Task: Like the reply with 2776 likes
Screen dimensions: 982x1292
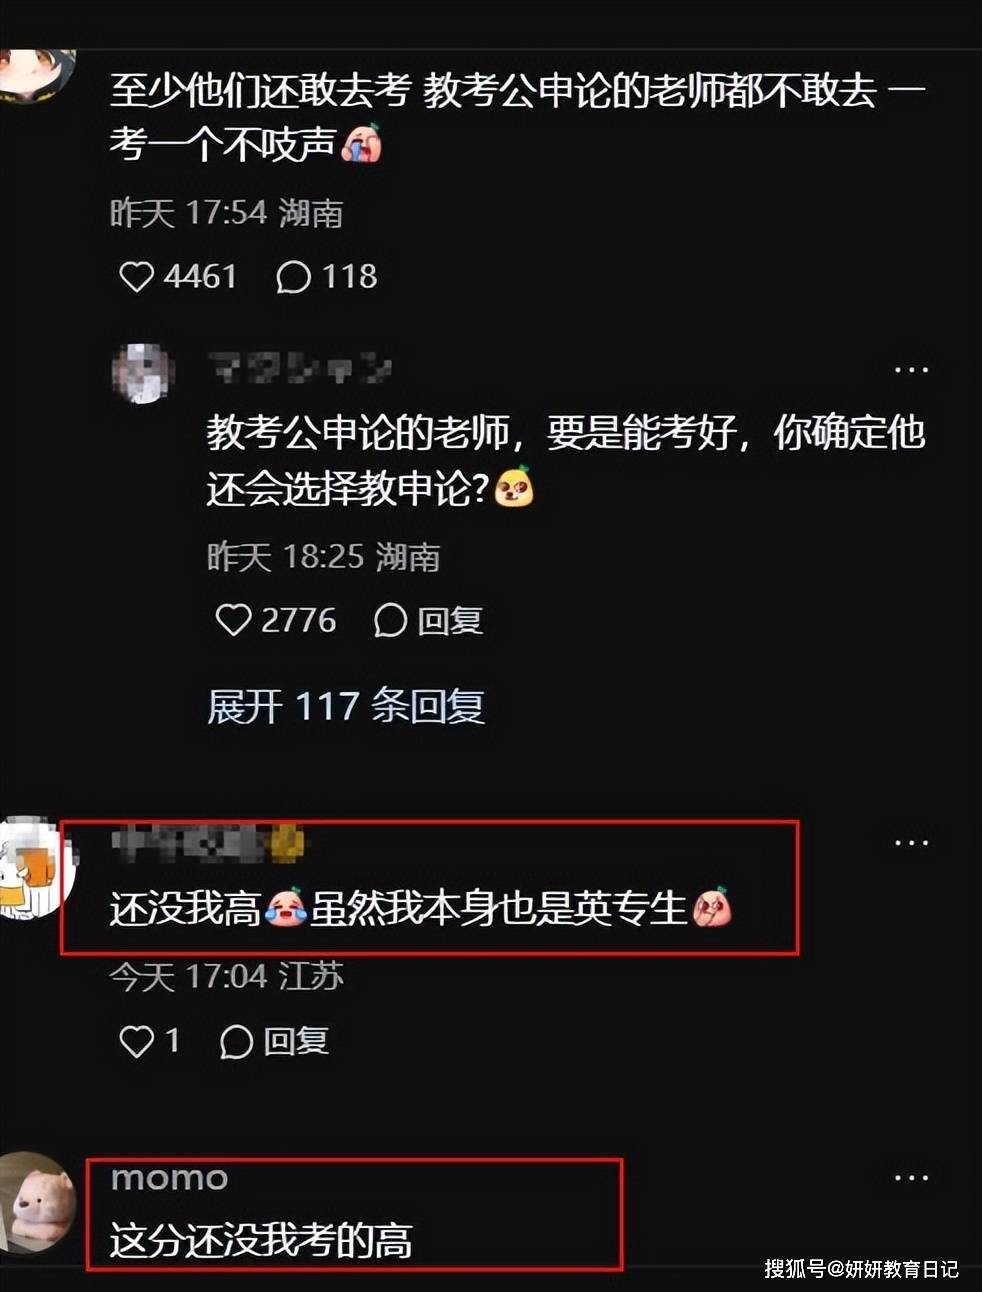Action: coord(233,620)
